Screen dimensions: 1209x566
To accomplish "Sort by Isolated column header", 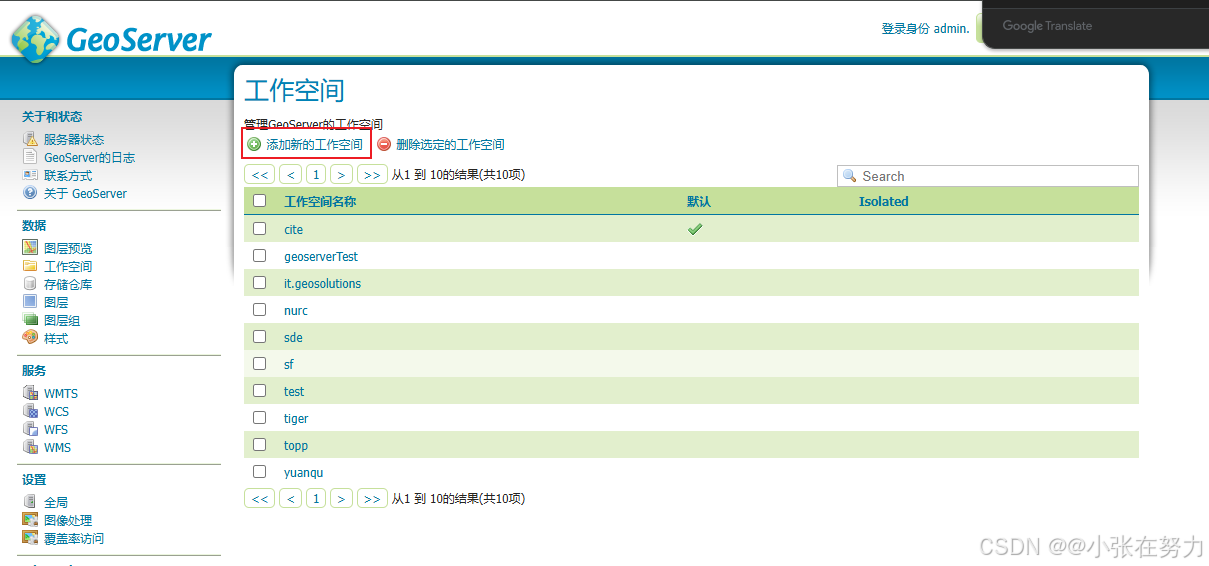I will click(884, 201).
